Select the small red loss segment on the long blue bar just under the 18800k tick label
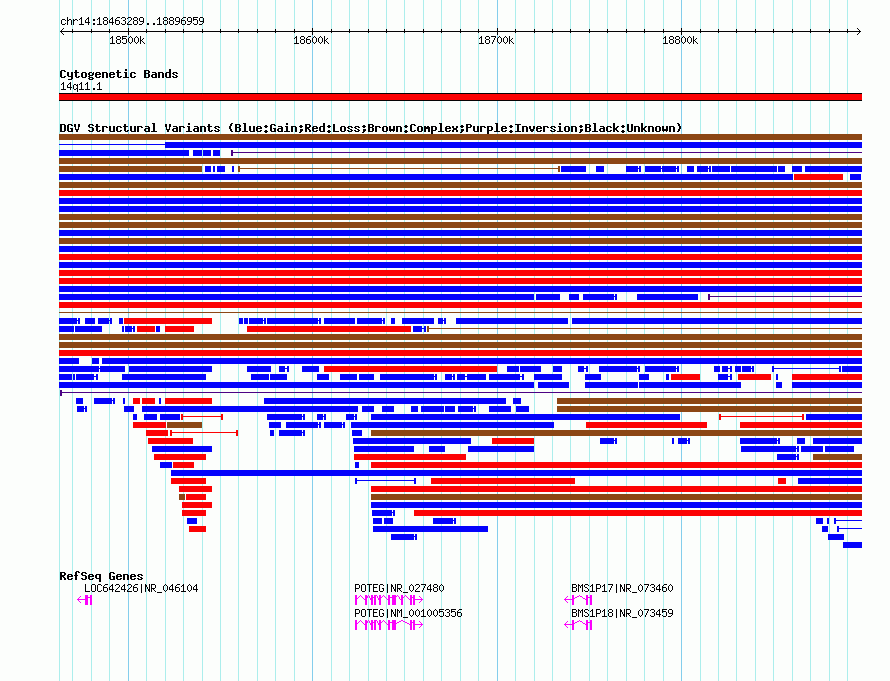 coord(818,177)
